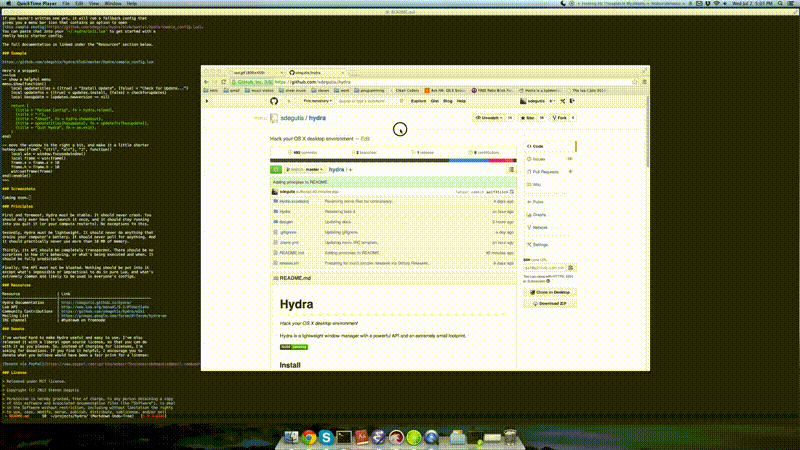Click the language statistics color bar
The width and height of the screenshot is (800, 450).
point(393,160)
